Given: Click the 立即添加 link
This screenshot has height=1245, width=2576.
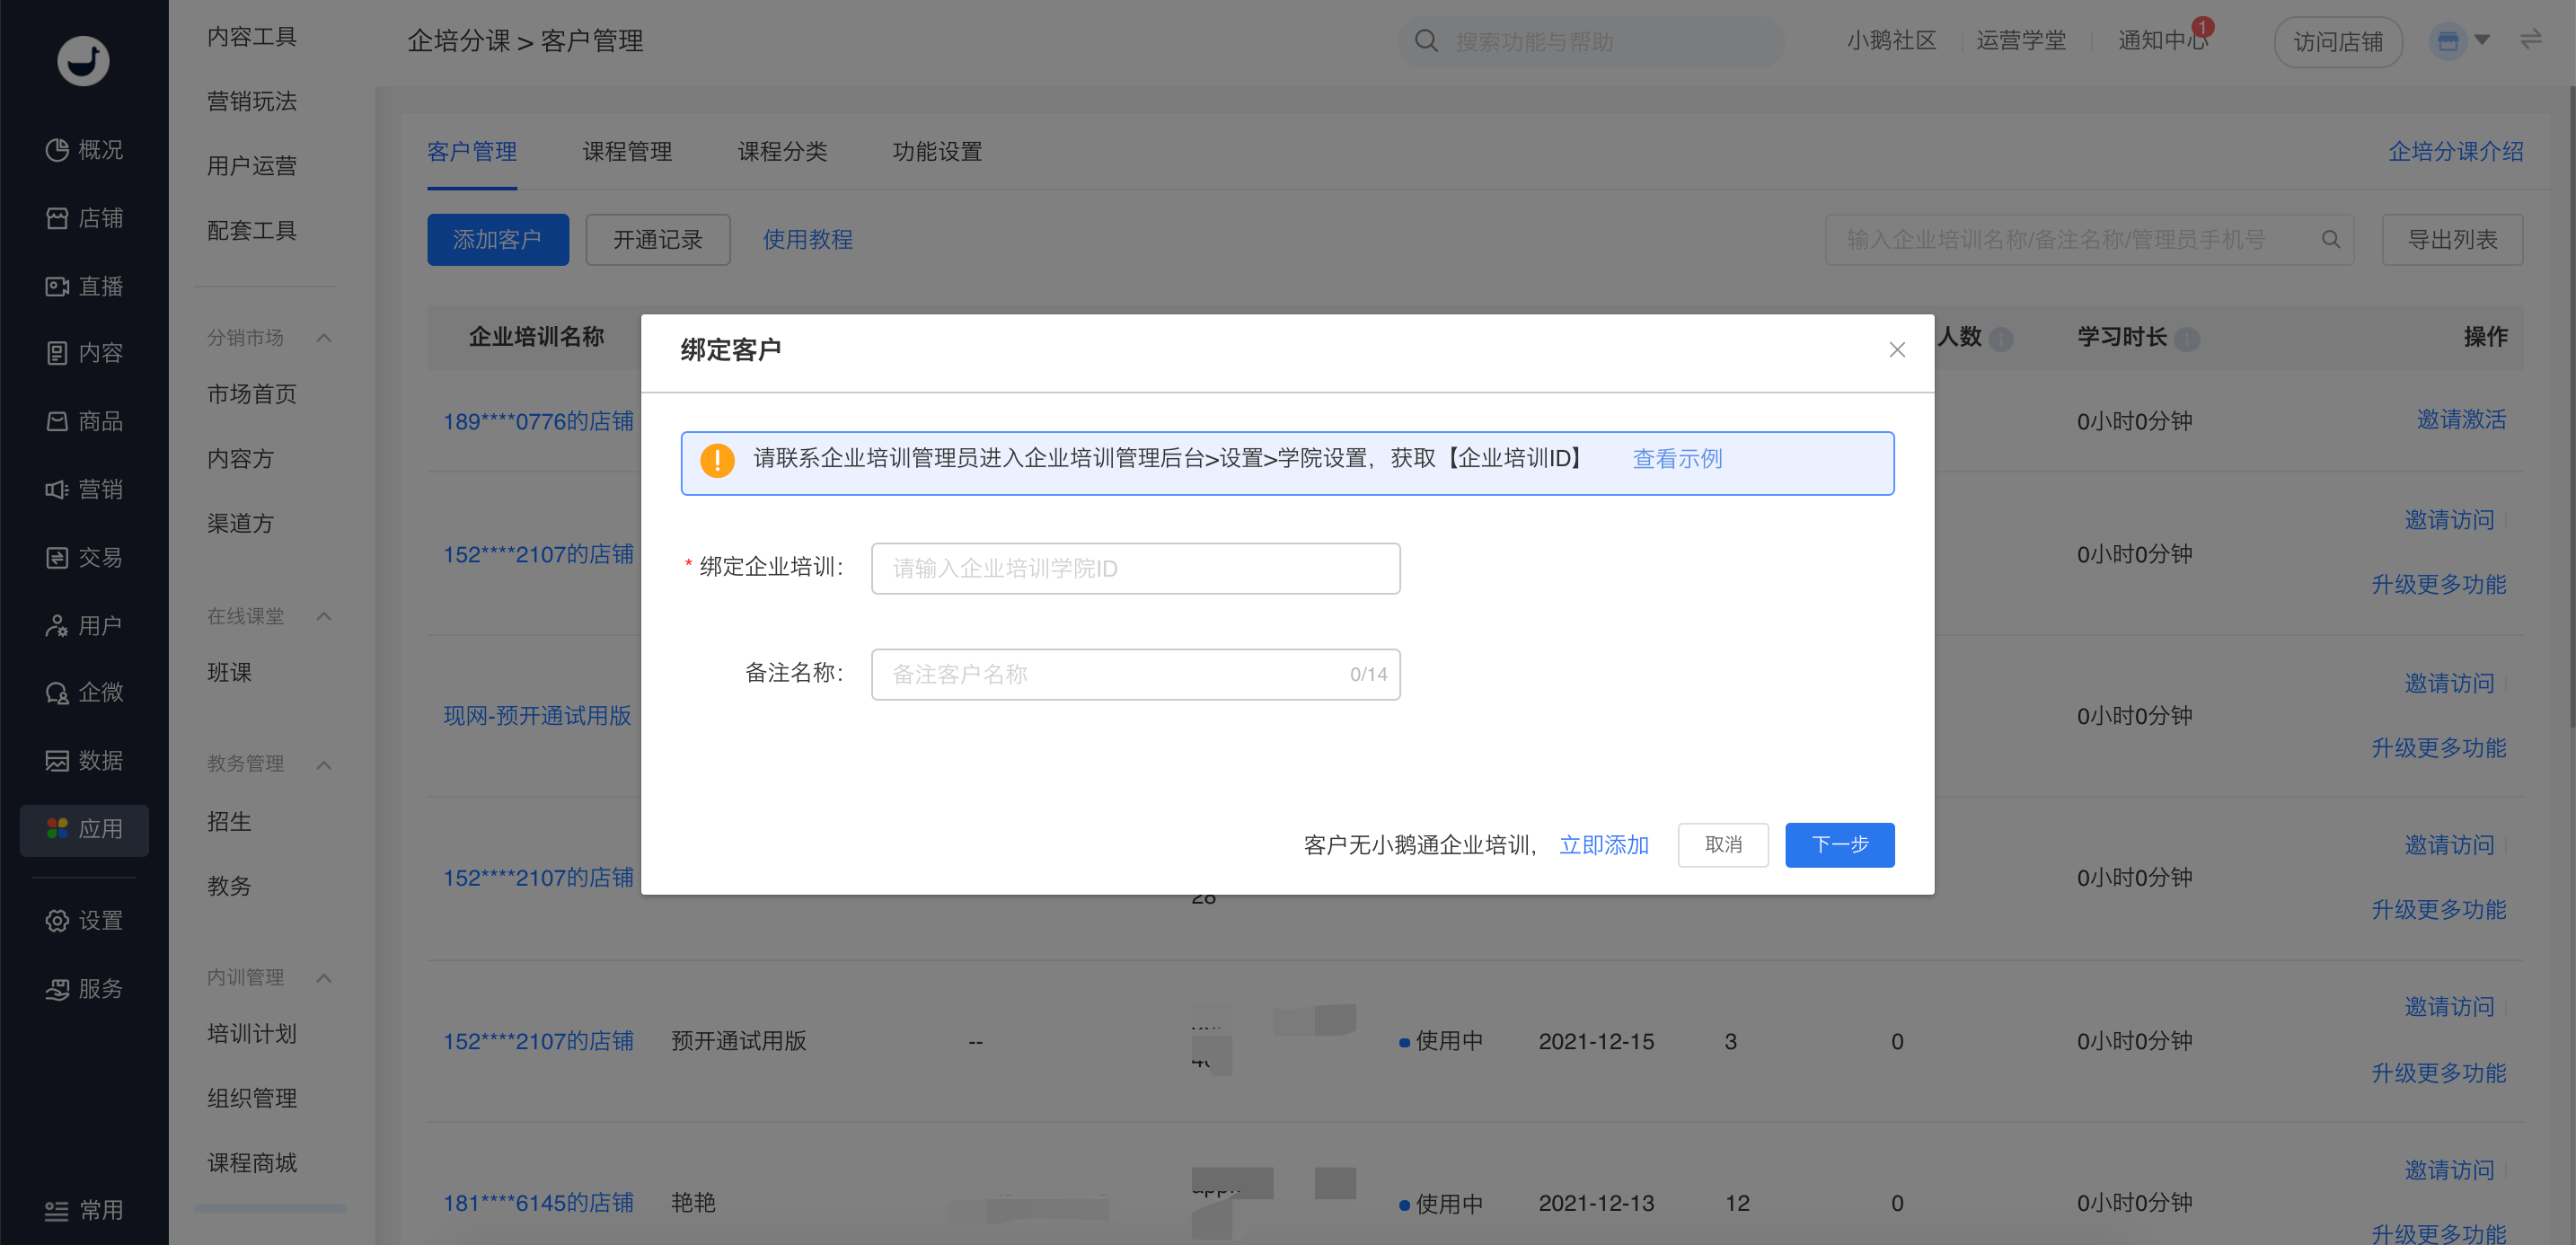Looking at the screenshot, I should pyautogui.click(x=1604, y=846).
